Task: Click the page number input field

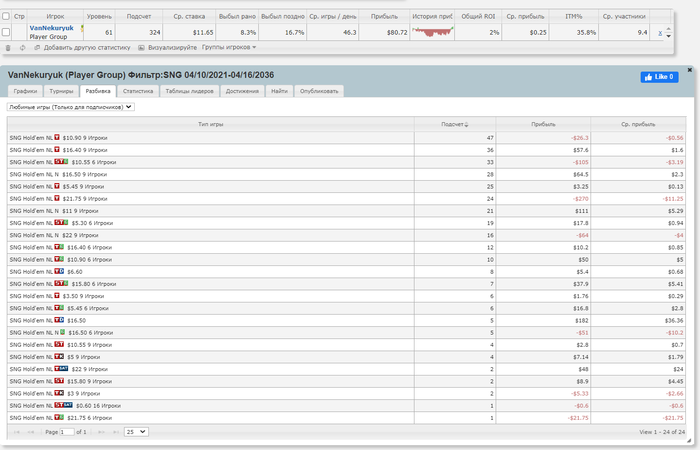Action: coord(67,432)
